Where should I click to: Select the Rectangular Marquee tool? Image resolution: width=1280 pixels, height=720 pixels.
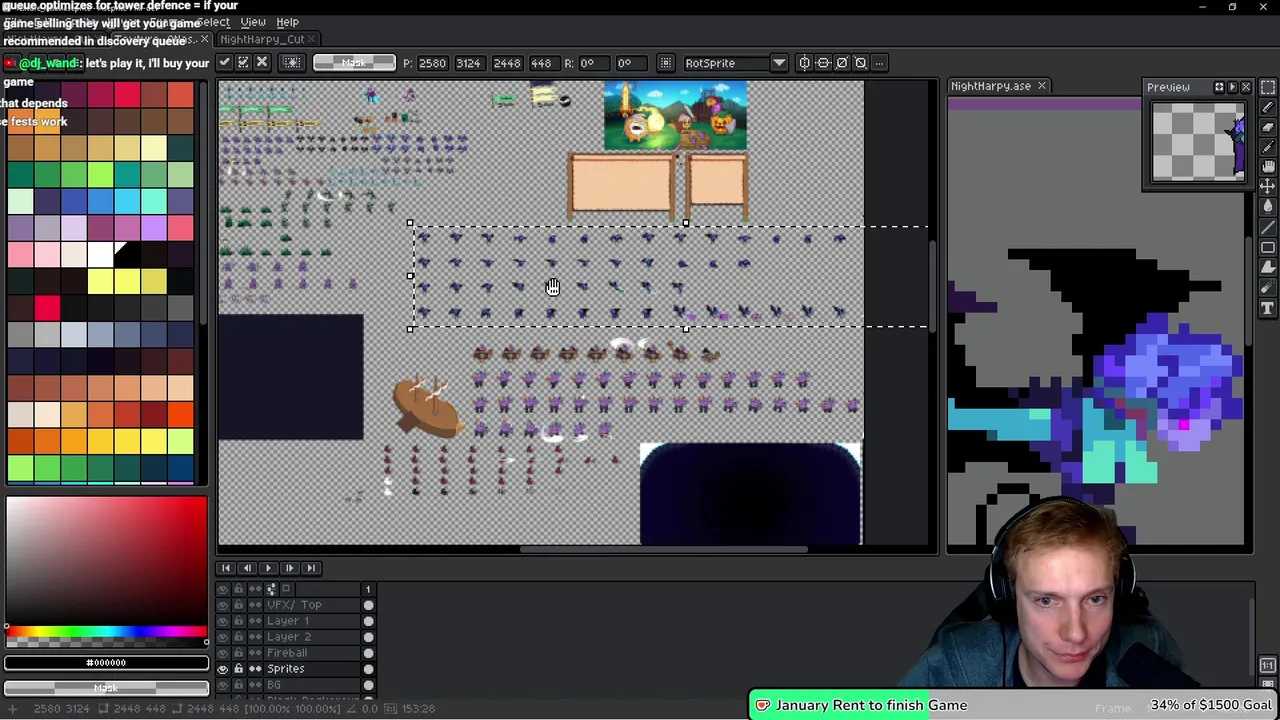1268,88
